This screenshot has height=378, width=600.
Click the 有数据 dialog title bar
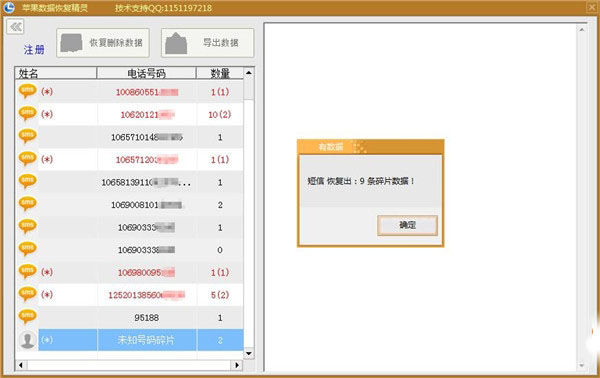[x=370, y=147]
